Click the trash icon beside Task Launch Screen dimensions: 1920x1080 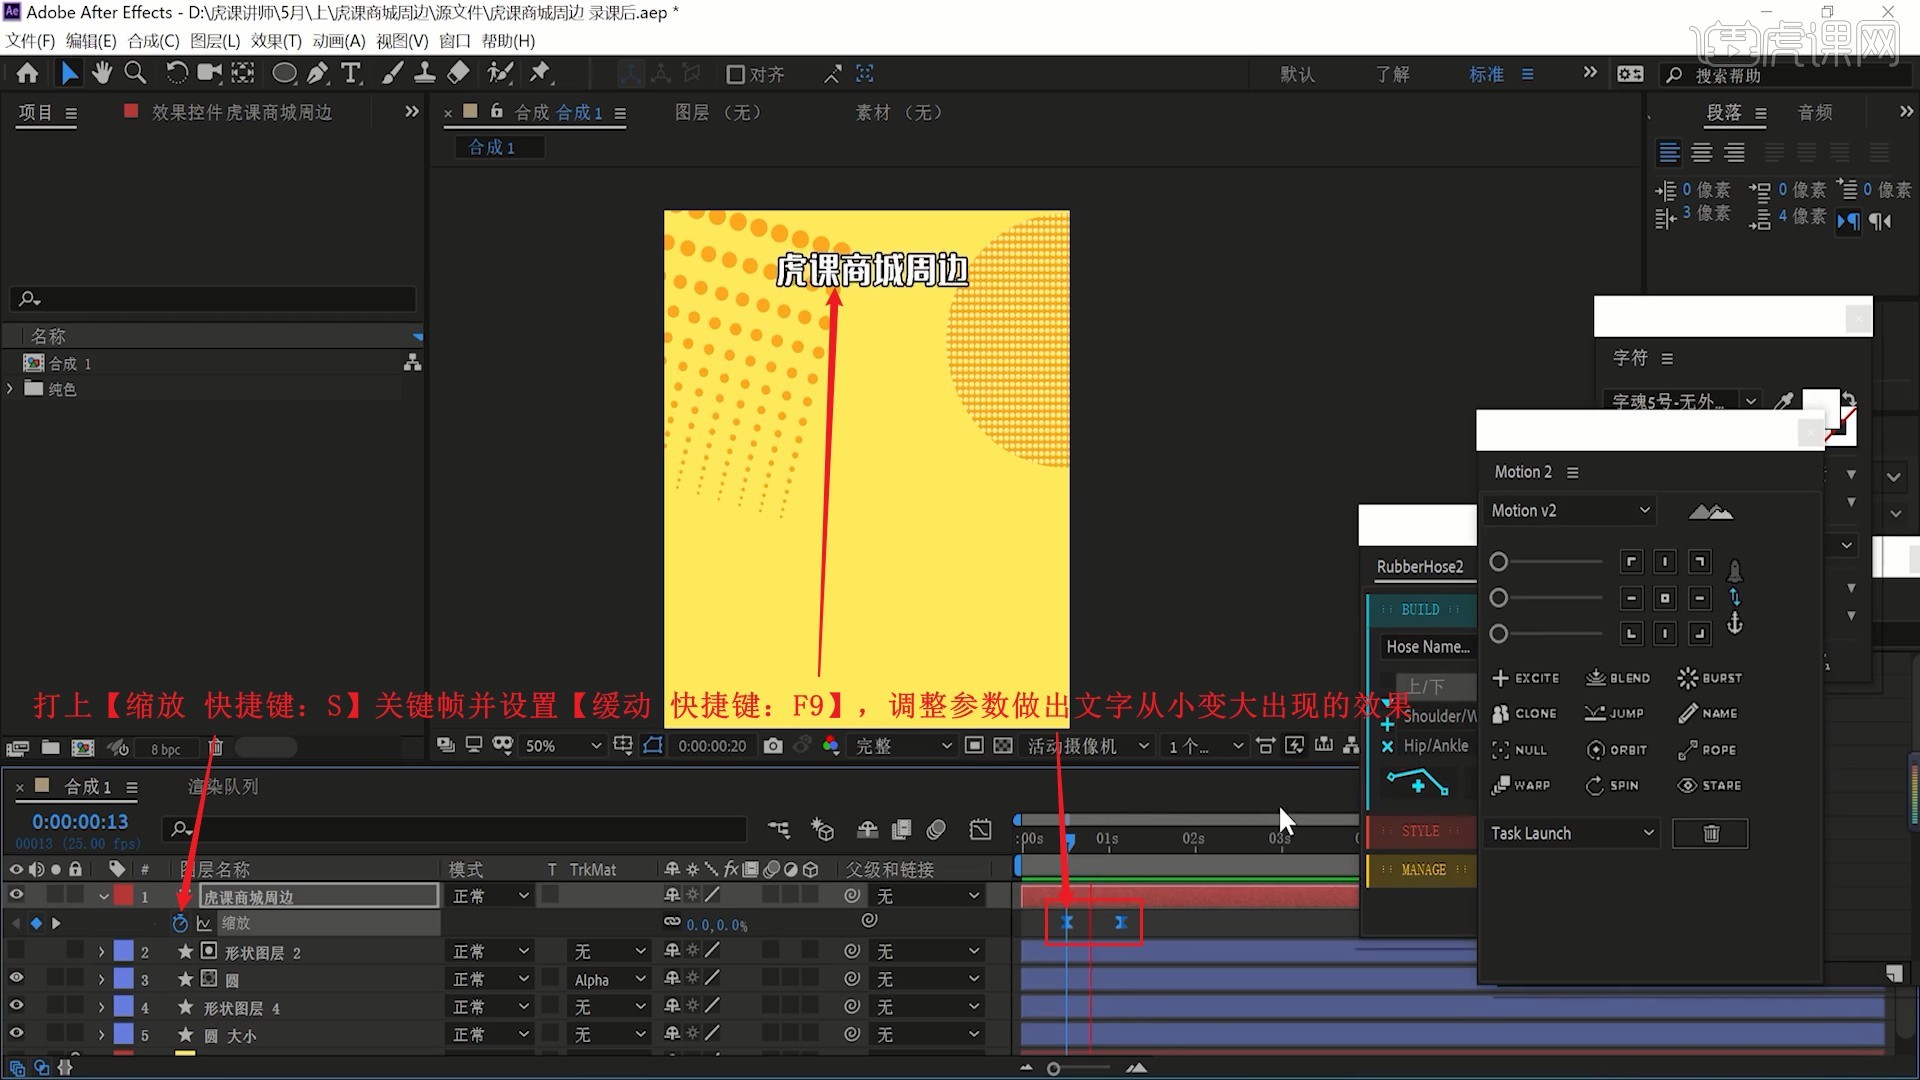1711,833
